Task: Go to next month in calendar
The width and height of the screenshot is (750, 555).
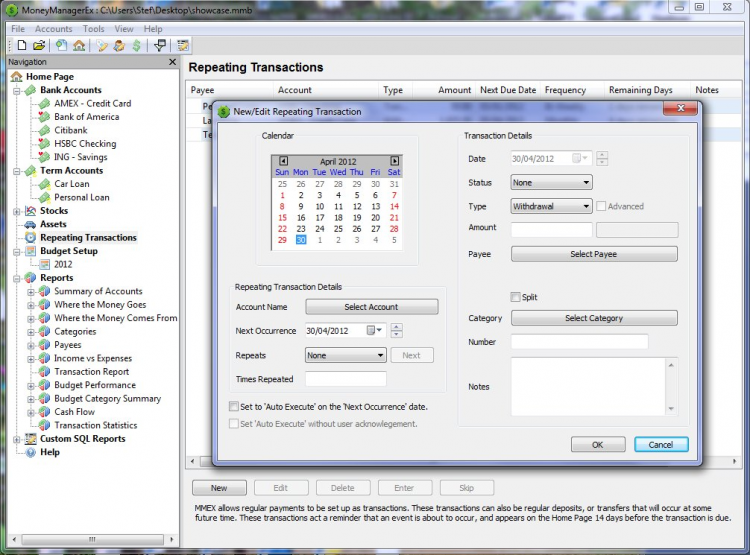Action: click(x=395, y=161)
